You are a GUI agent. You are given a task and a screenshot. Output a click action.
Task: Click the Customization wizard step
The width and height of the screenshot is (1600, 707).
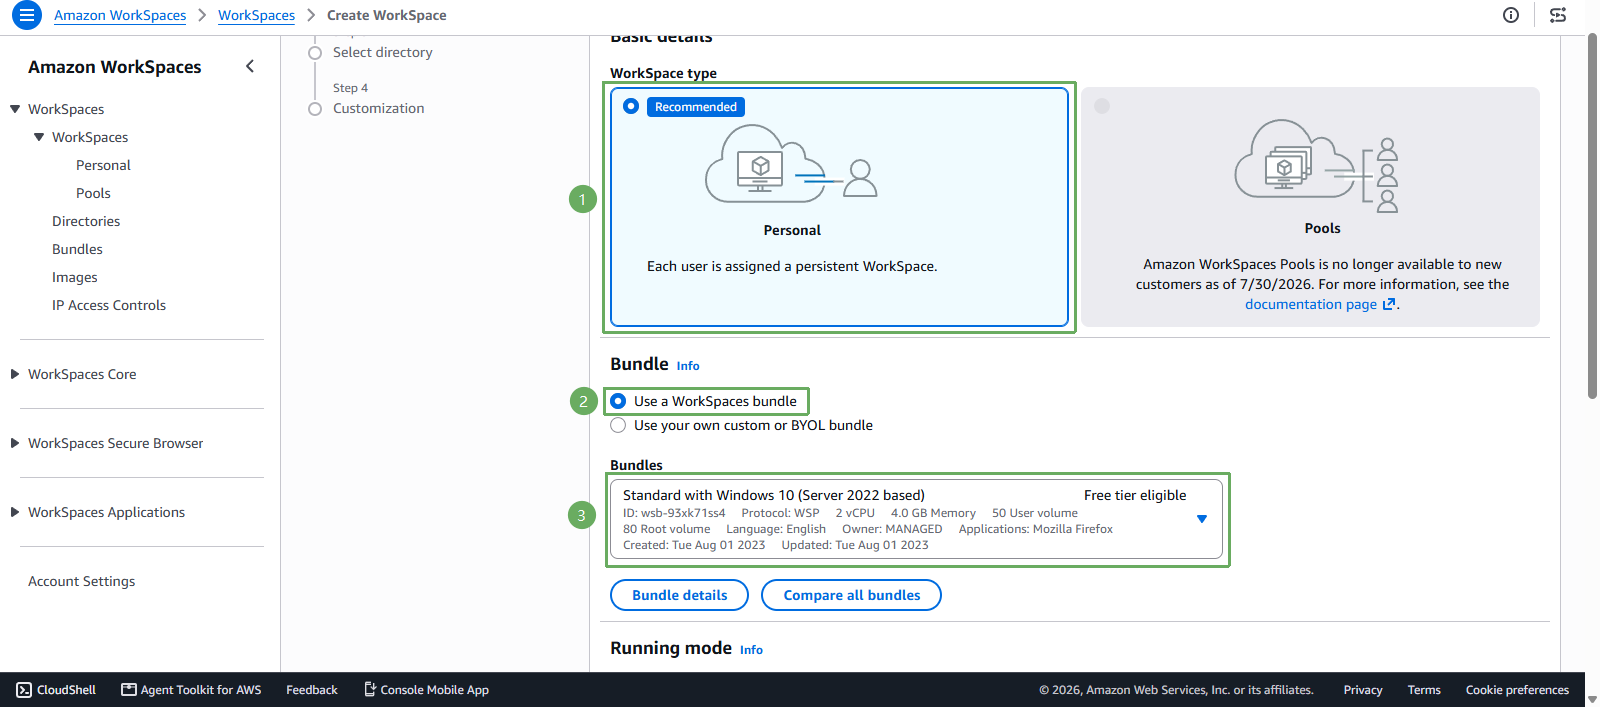tap(378, 108)
